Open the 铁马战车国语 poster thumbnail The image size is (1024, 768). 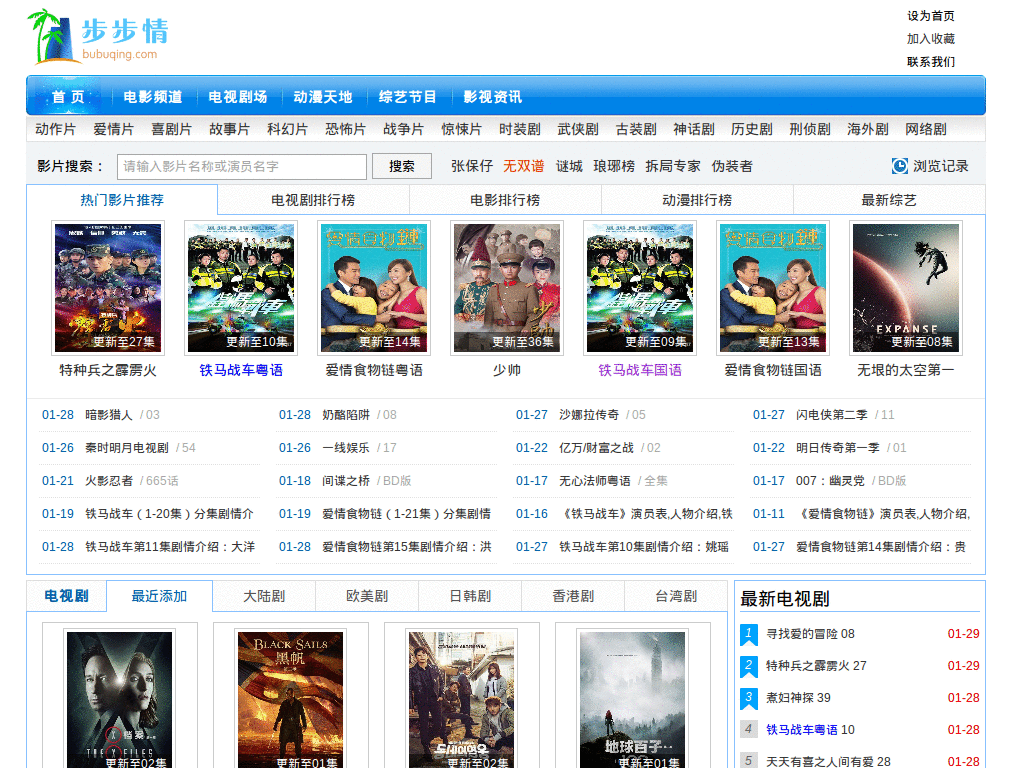point(640,288)
